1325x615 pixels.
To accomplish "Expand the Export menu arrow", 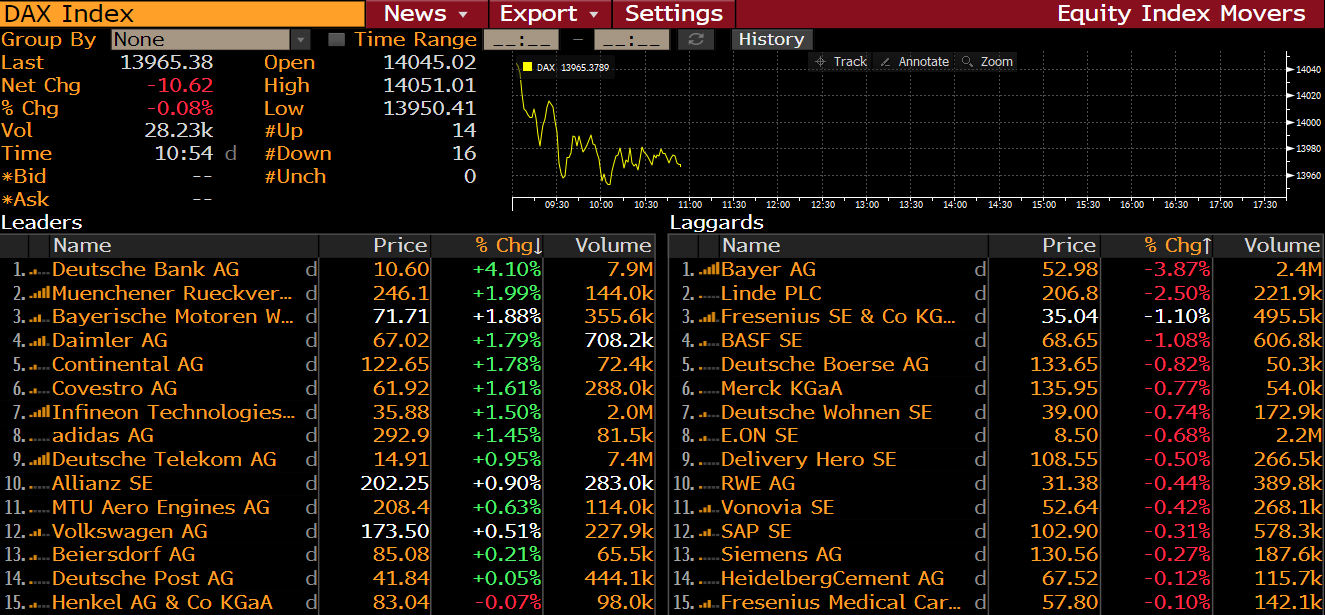I will click(x=594, y=15).
